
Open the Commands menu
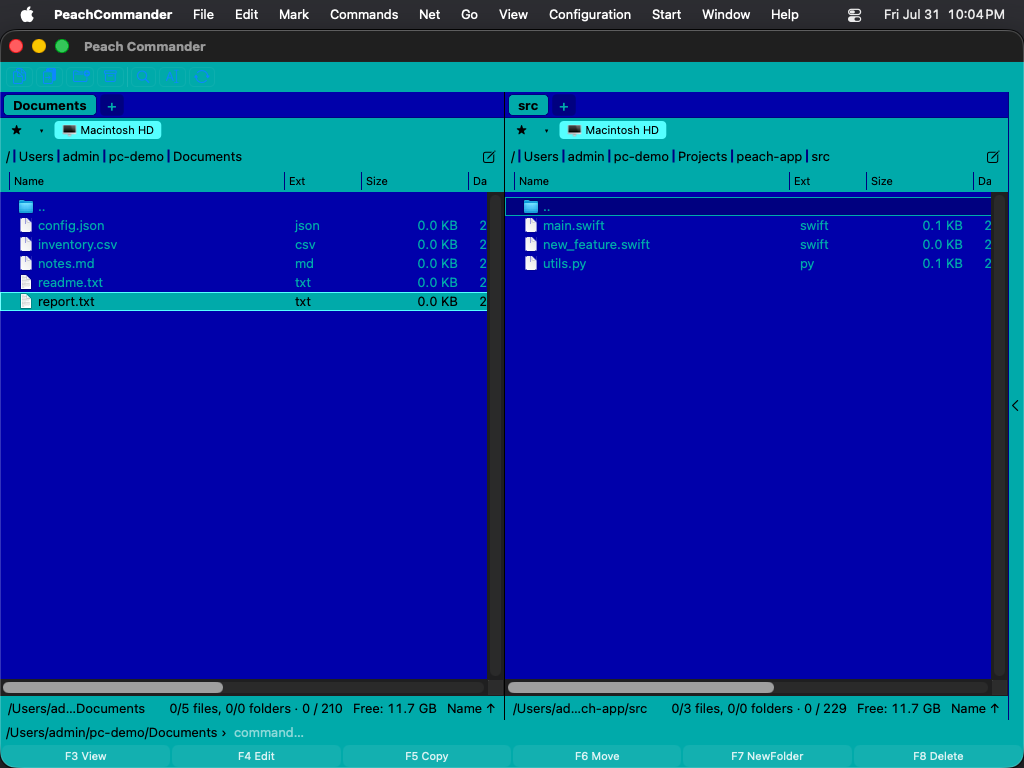(364, 14)
